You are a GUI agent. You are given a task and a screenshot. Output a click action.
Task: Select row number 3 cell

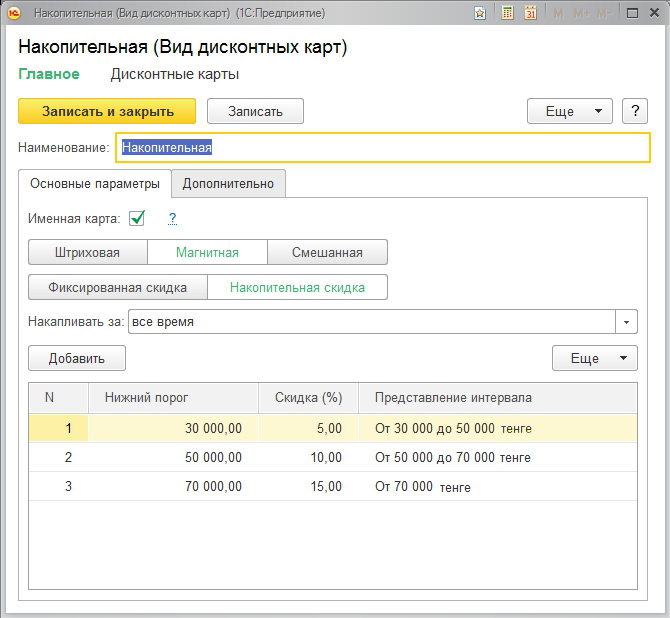point(59,486)
